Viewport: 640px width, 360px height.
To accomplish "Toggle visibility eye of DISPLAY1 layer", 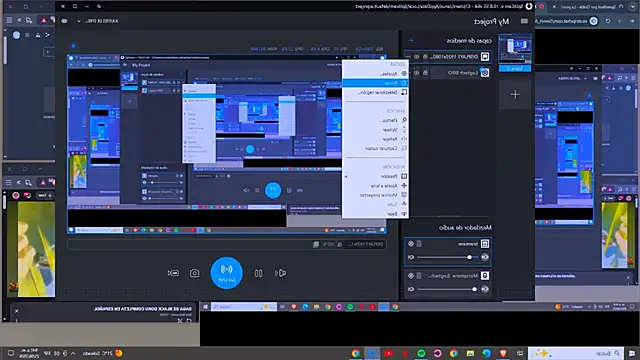I will (x=417, y=57).
